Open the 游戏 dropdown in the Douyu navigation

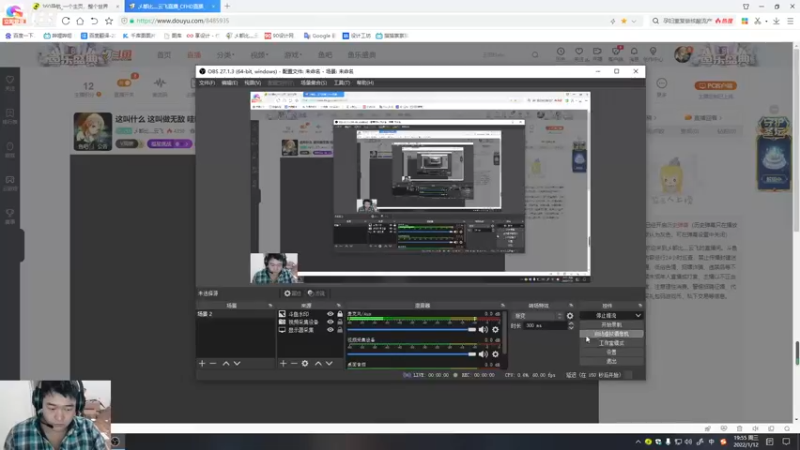[x=292, y=55]
